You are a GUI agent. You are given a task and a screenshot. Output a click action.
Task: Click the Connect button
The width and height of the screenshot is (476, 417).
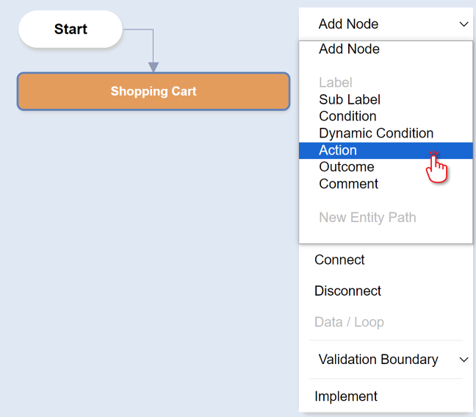point(339,260)
